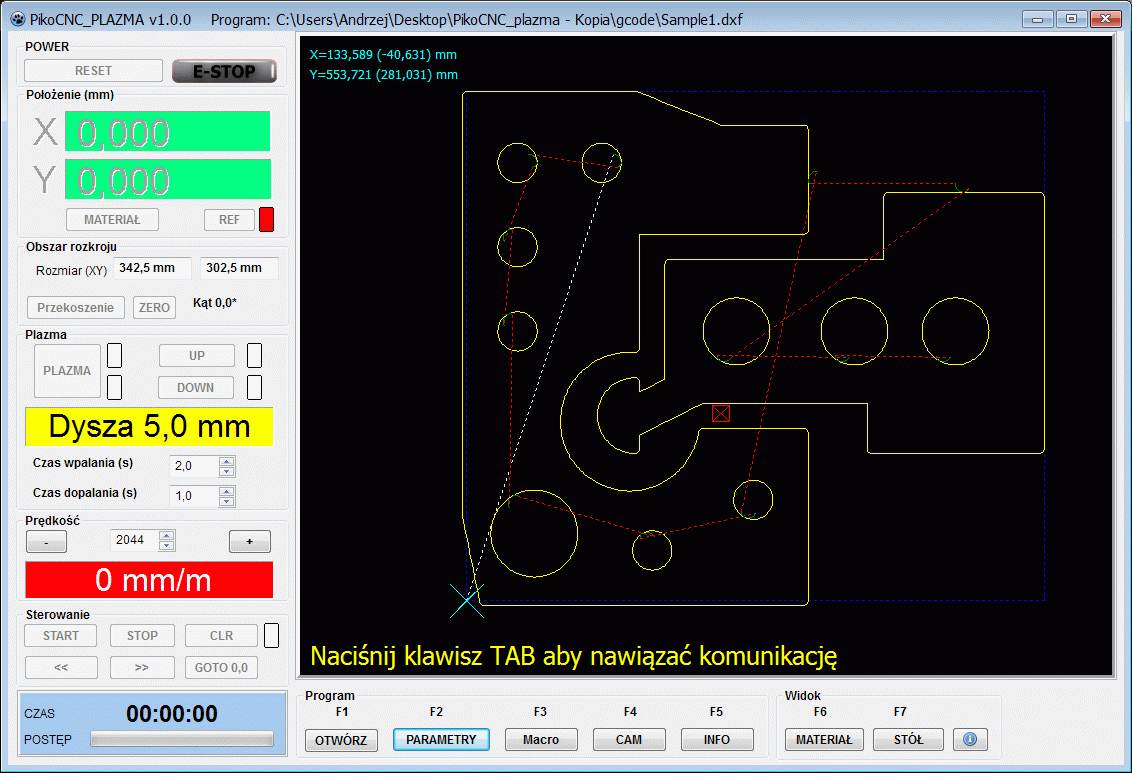Click the 342,5 mm size field
Viewport: 1132px width, 773px height.
(152, 268)
